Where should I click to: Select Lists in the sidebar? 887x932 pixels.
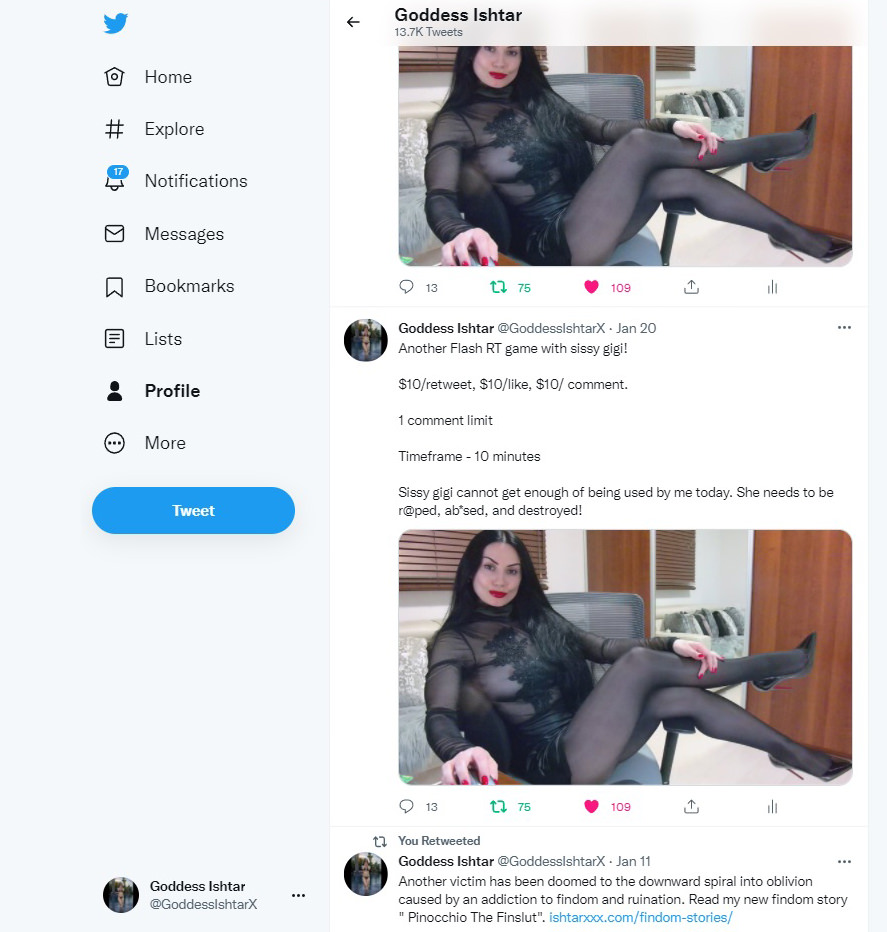point(143,339)
